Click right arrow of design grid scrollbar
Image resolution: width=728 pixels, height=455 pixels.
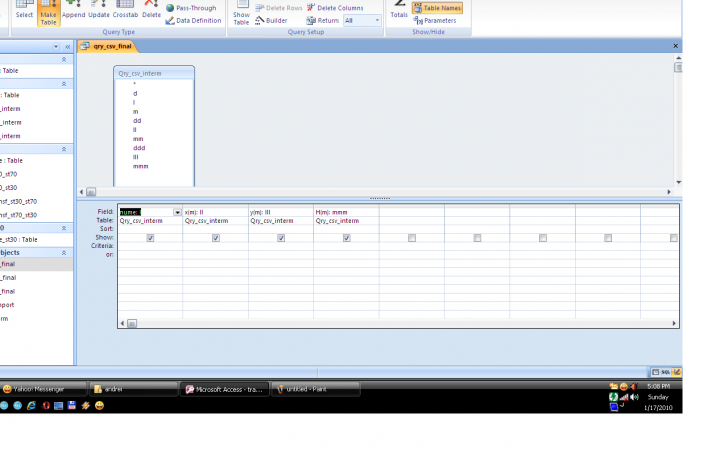674,323
